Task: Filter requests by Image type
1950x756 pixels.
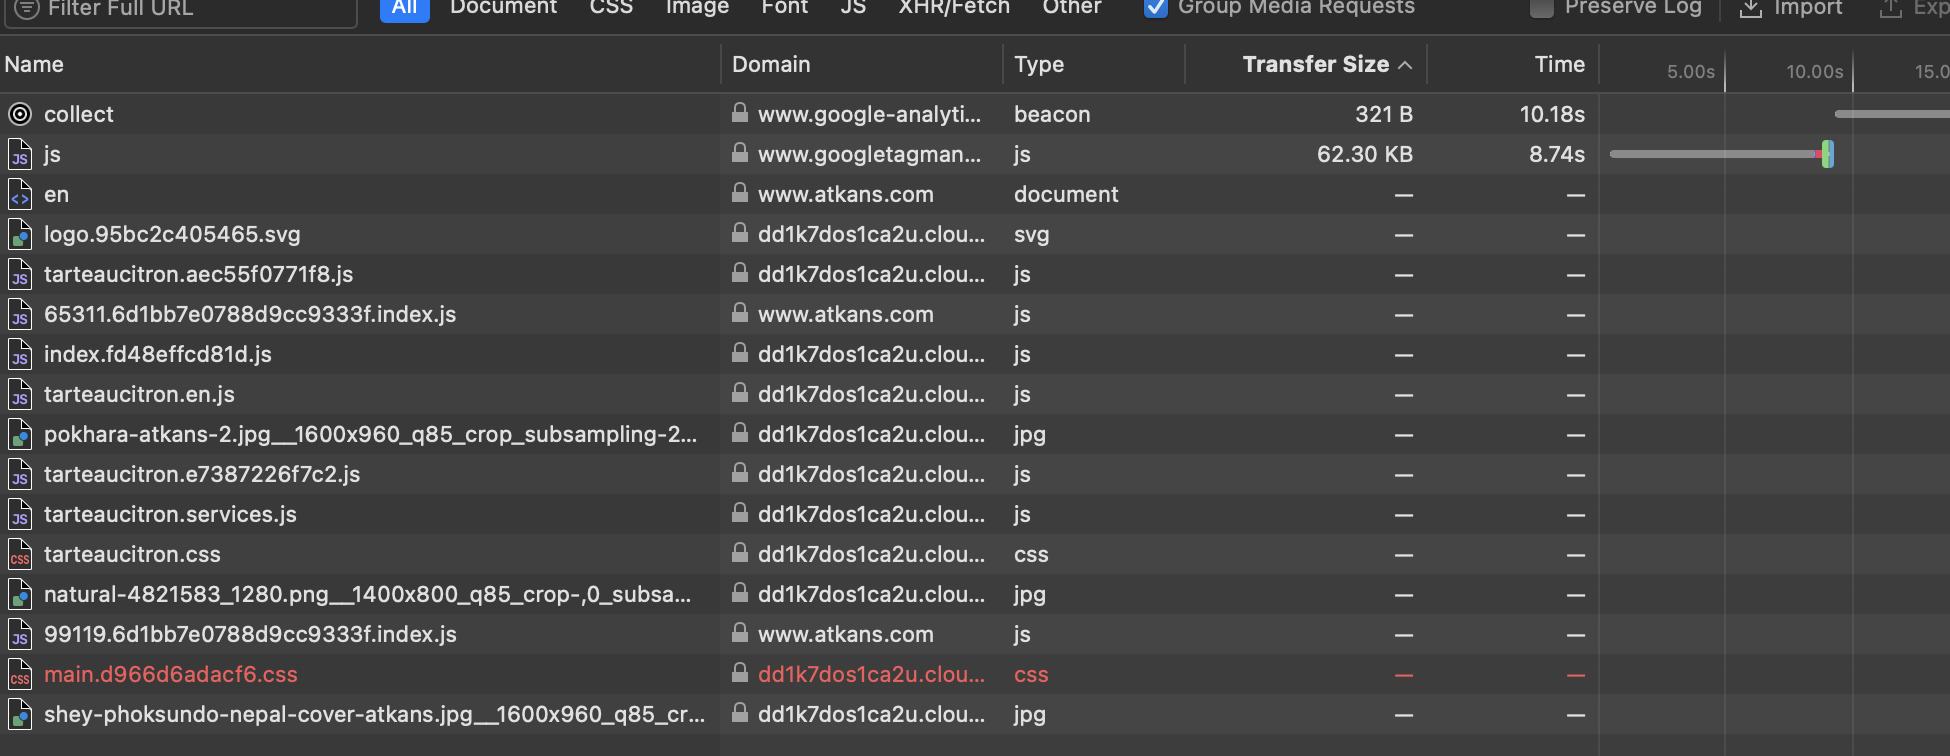Action: [x=697, y=8]
